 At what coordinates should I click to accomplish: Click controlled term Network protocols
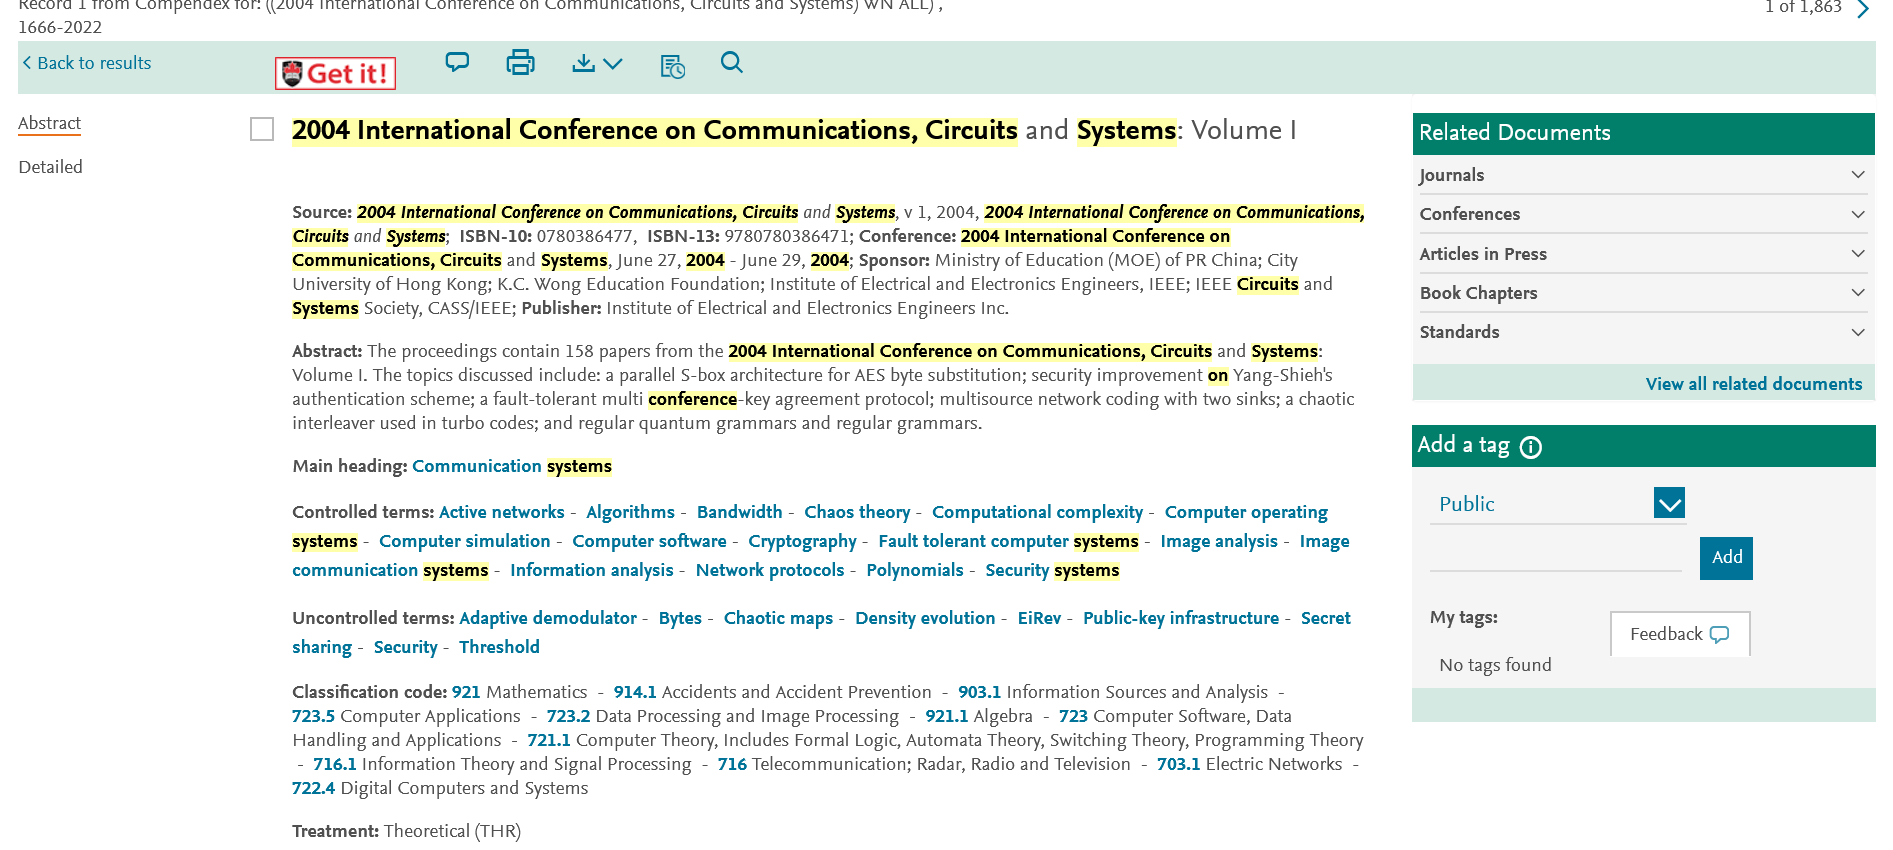pyautogui.click(x=770, y=570)
